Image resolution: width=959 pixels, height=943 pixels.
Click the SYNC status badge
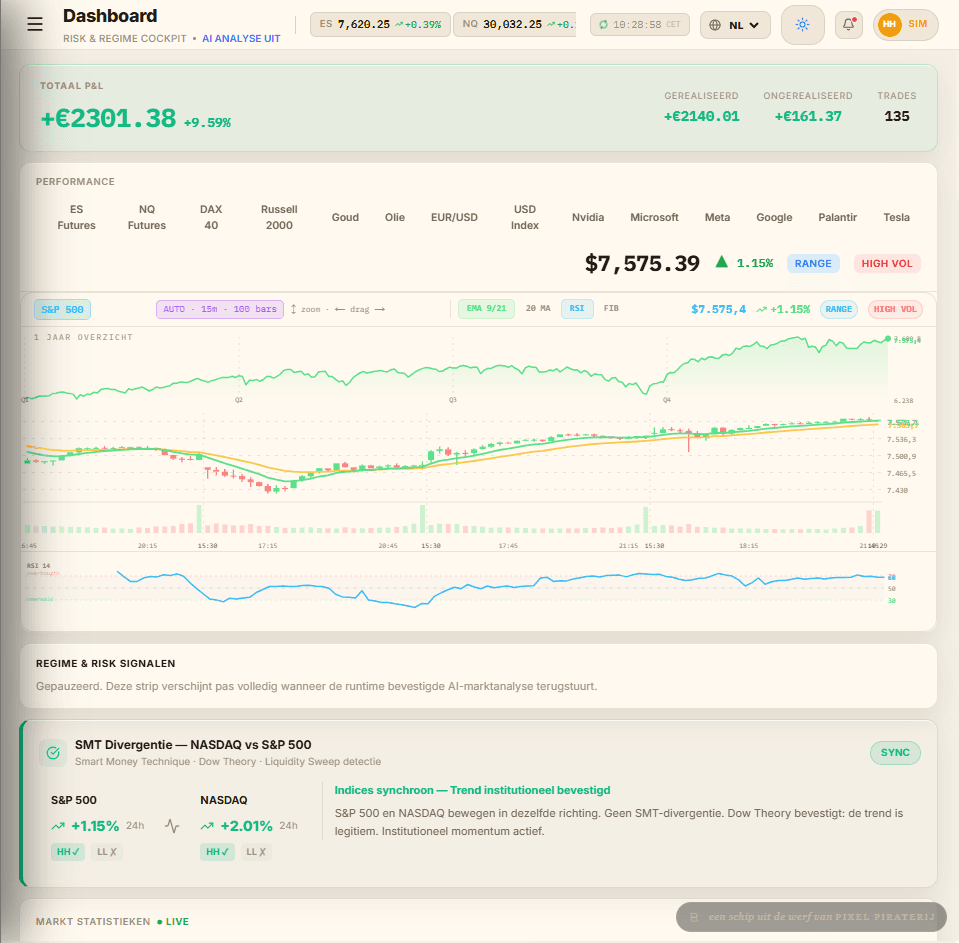pos(895,753)
